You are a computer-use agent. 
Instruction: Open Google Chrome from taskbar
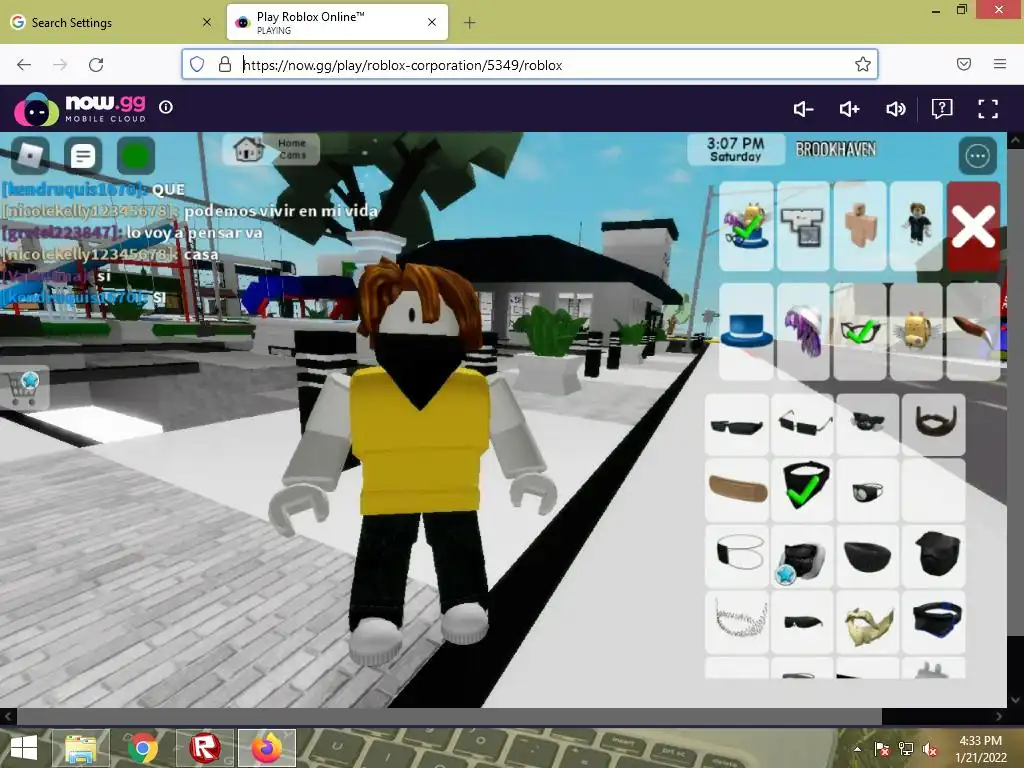click(x=143, y=748)
